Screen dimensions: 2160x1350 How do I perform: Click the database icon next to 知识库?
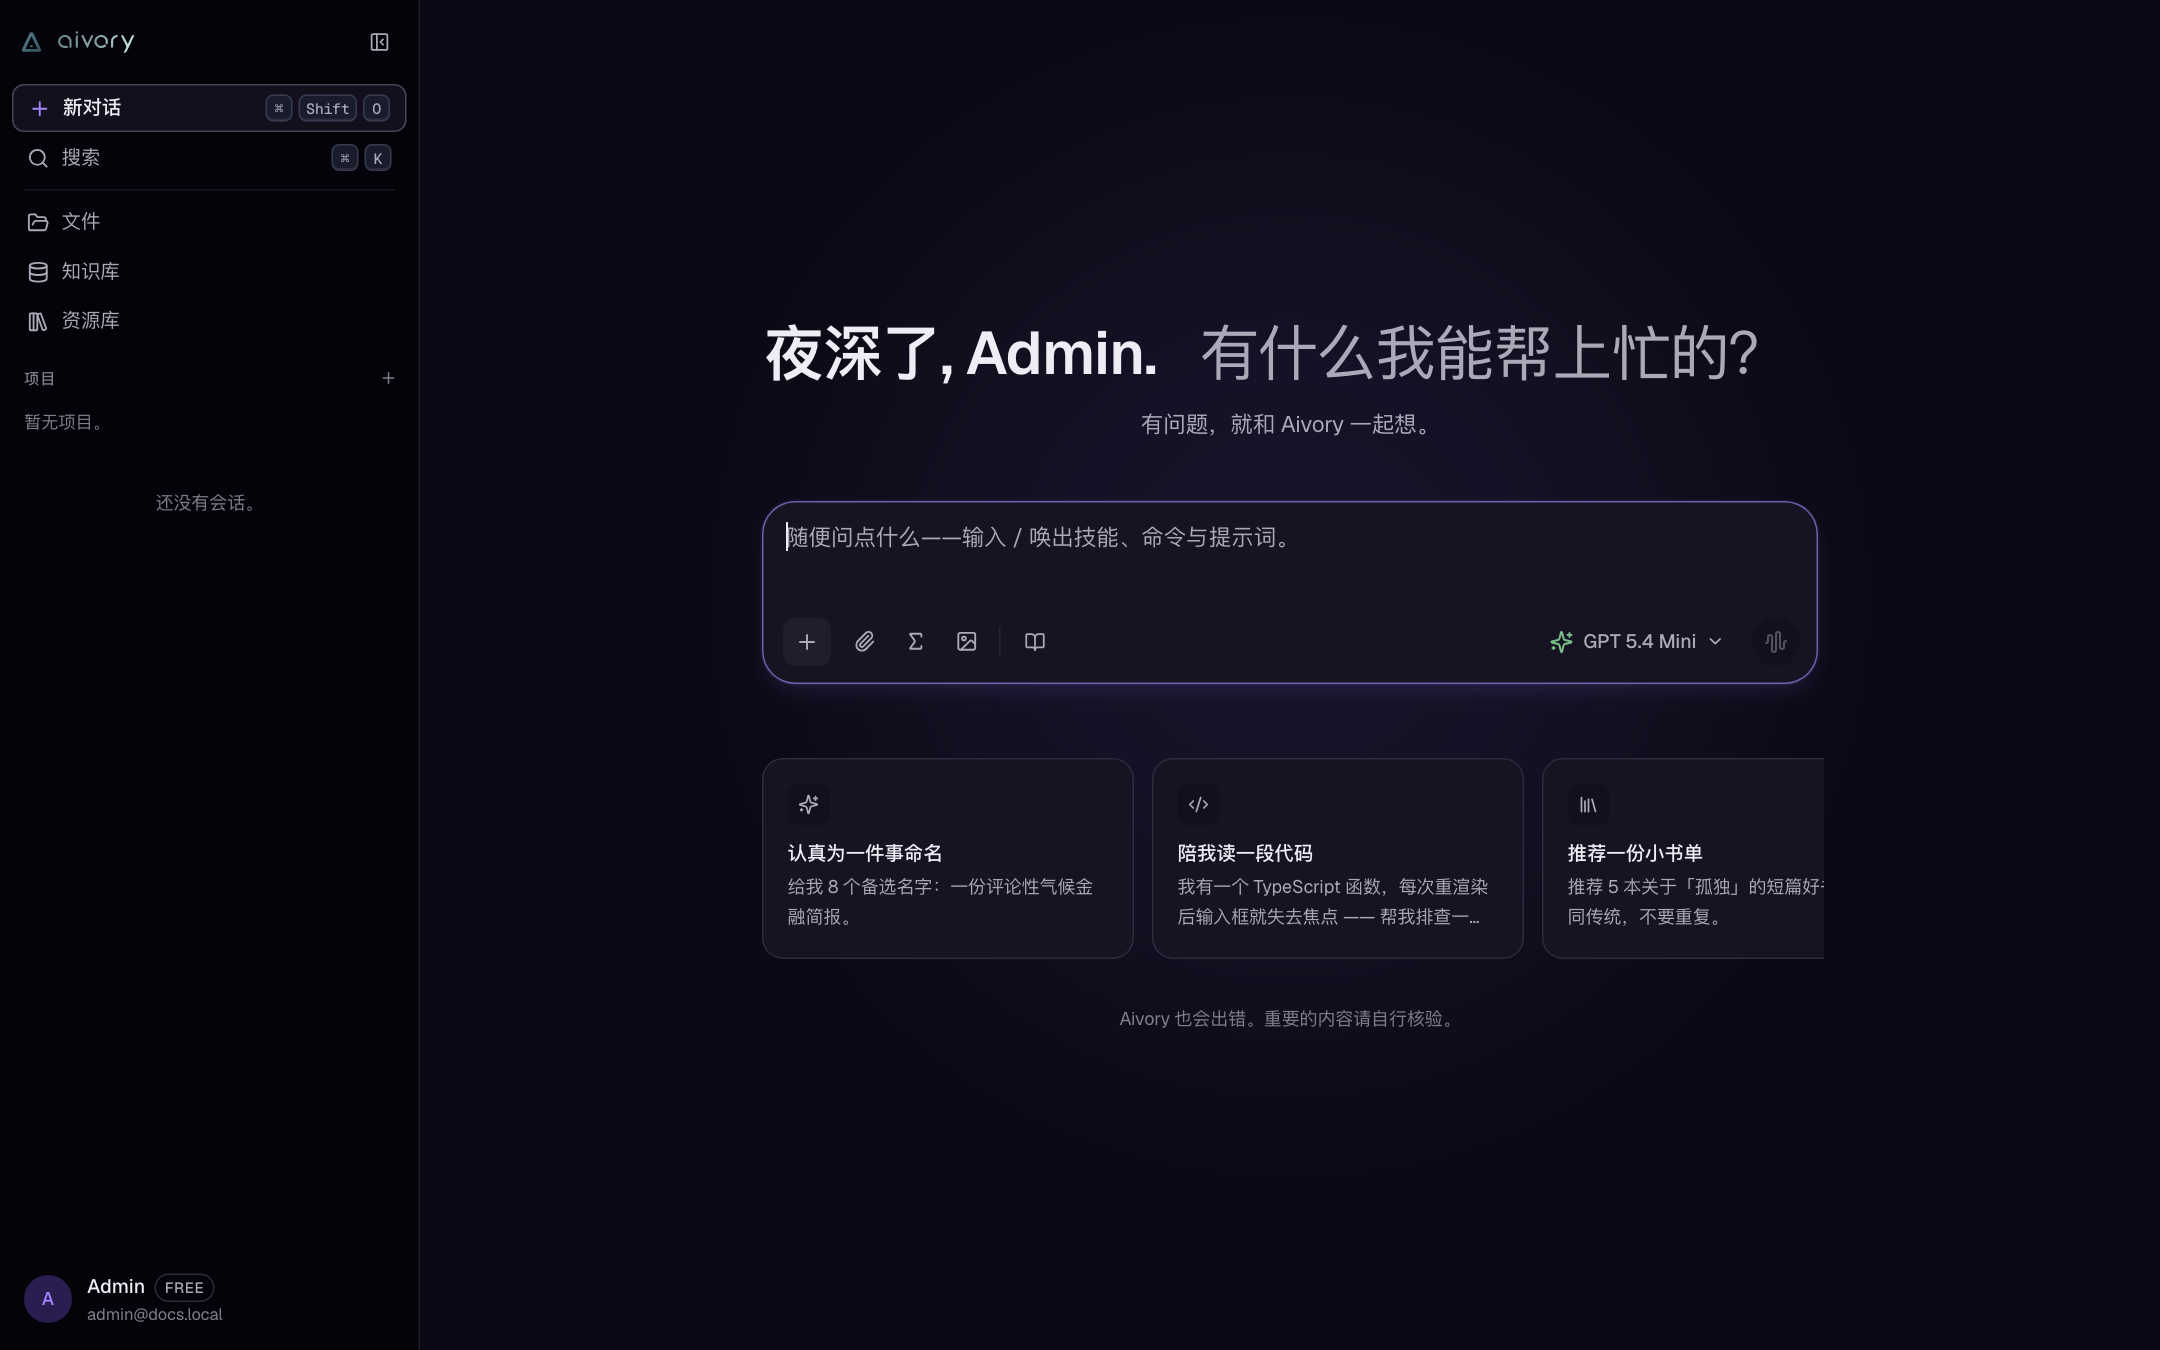[38, 272]
